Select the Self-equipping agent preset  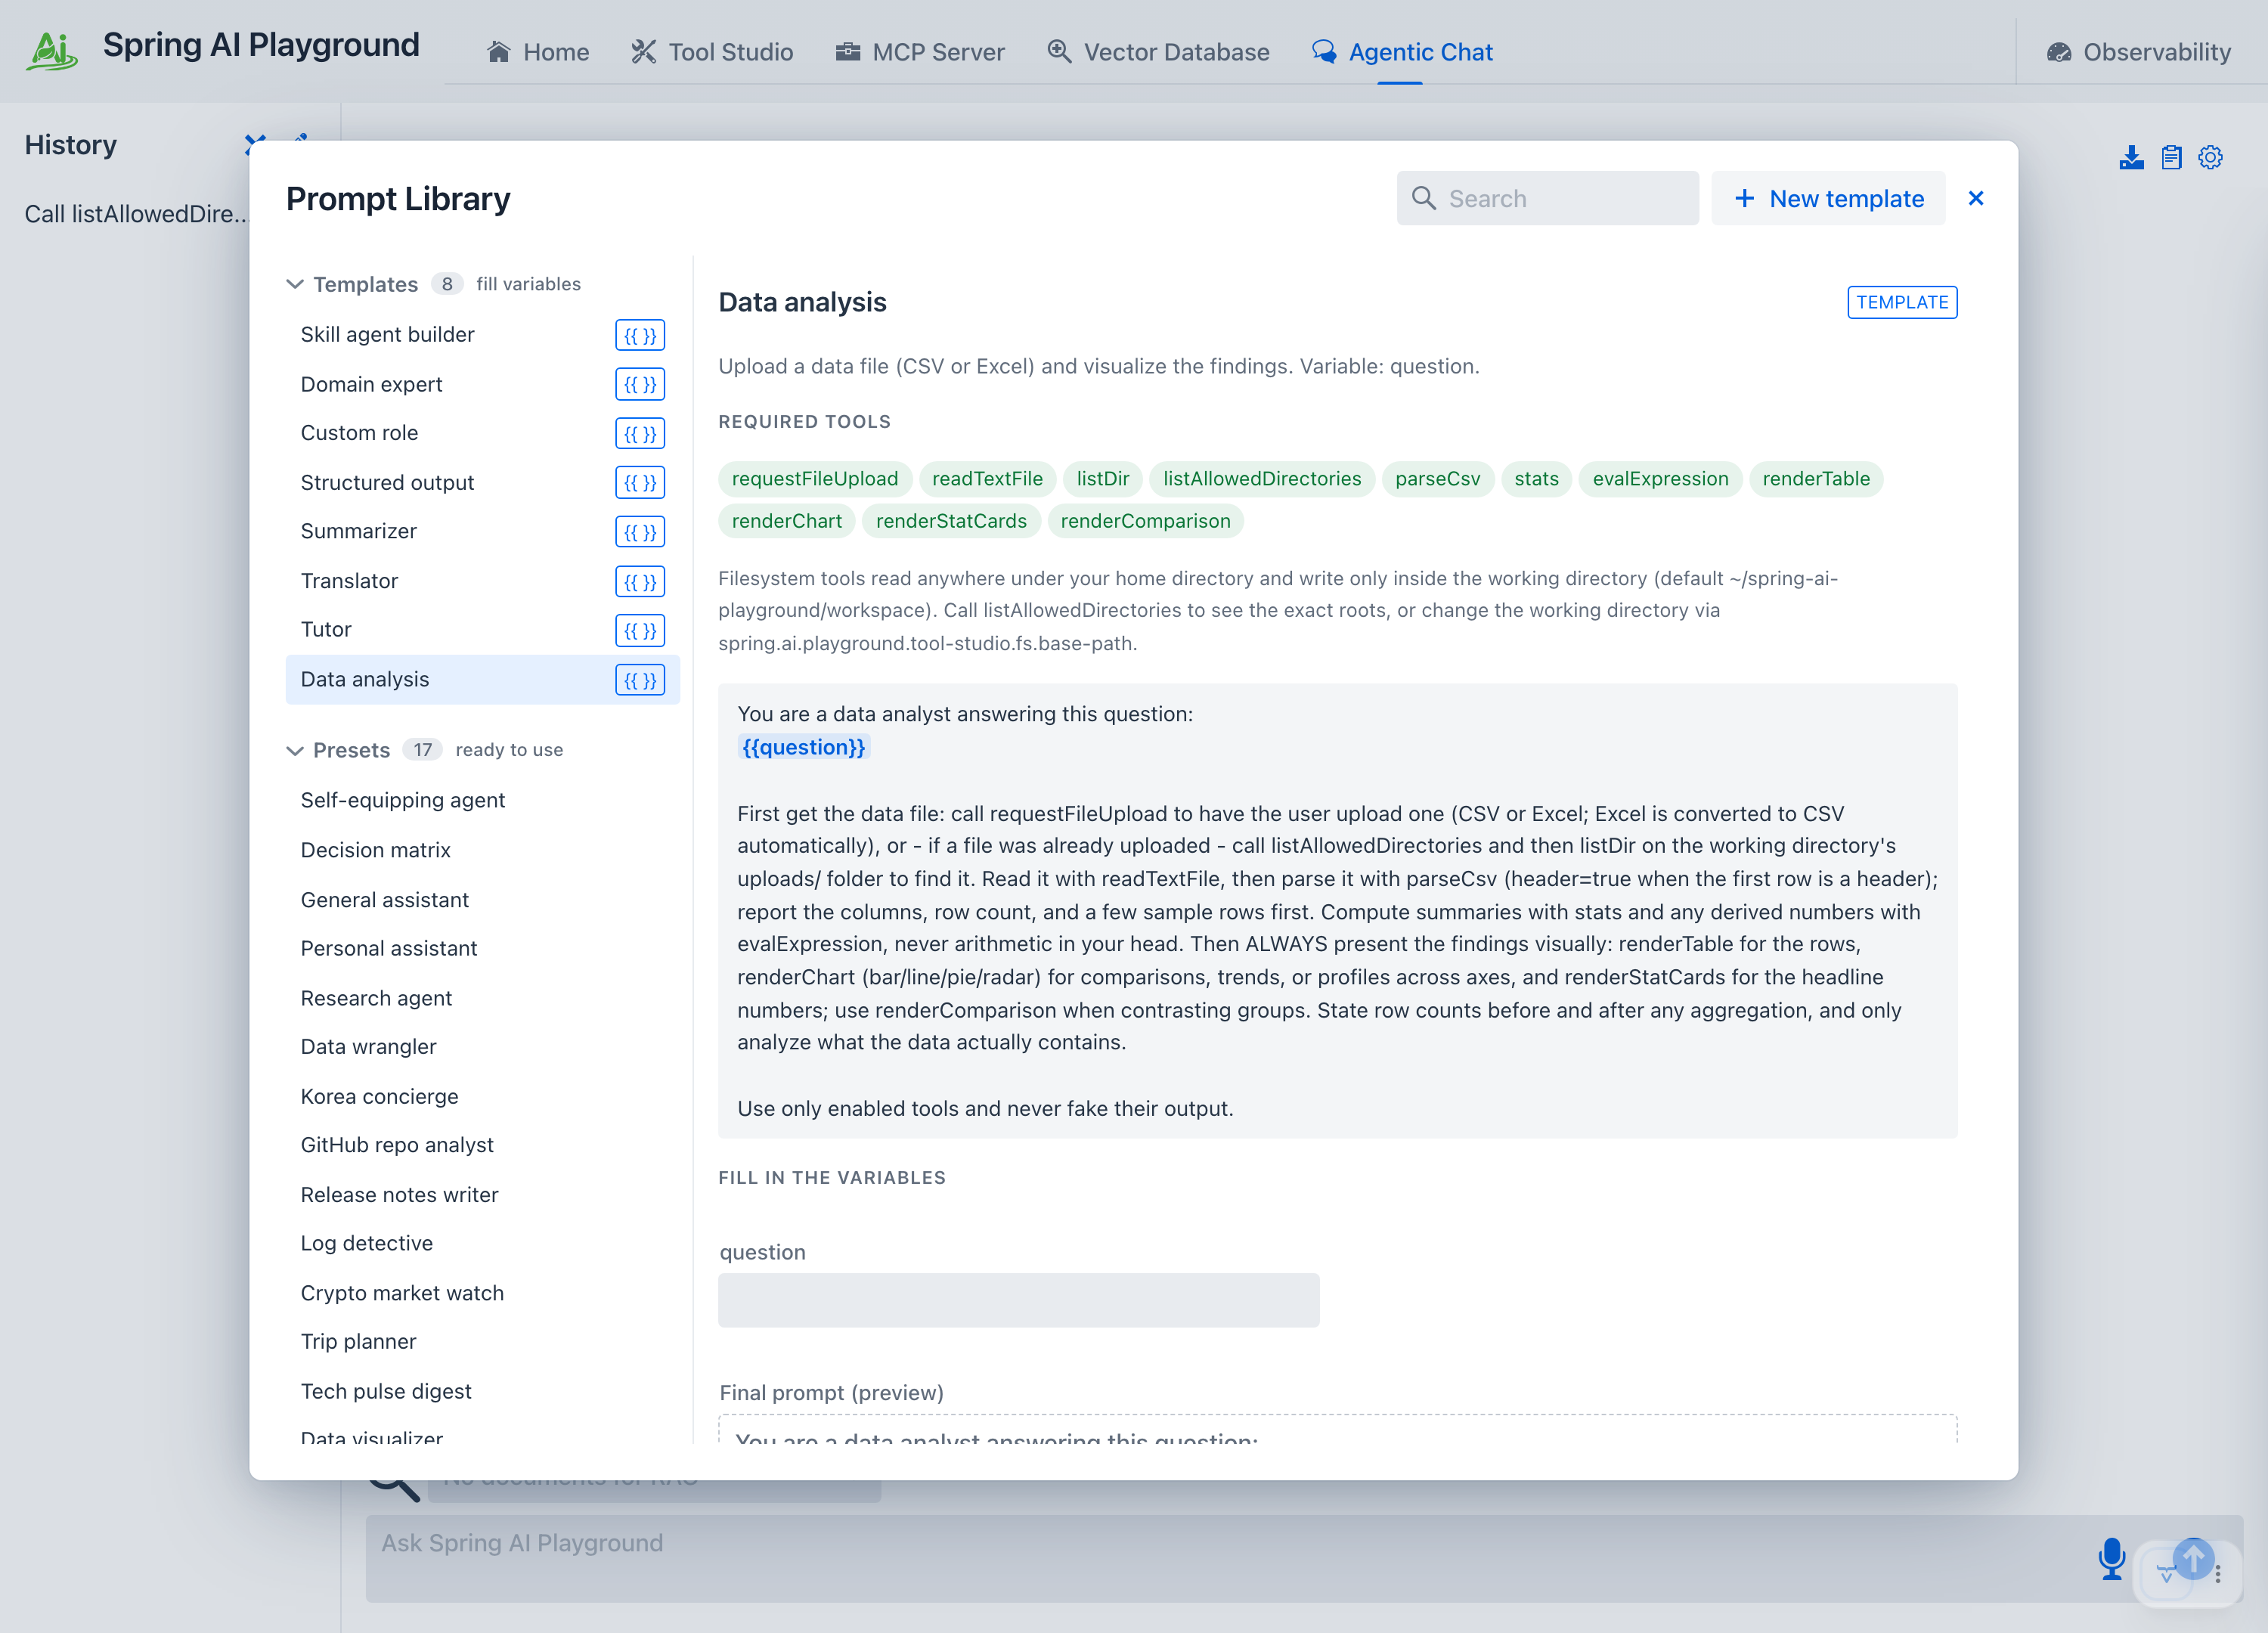[x=482, y=800]
